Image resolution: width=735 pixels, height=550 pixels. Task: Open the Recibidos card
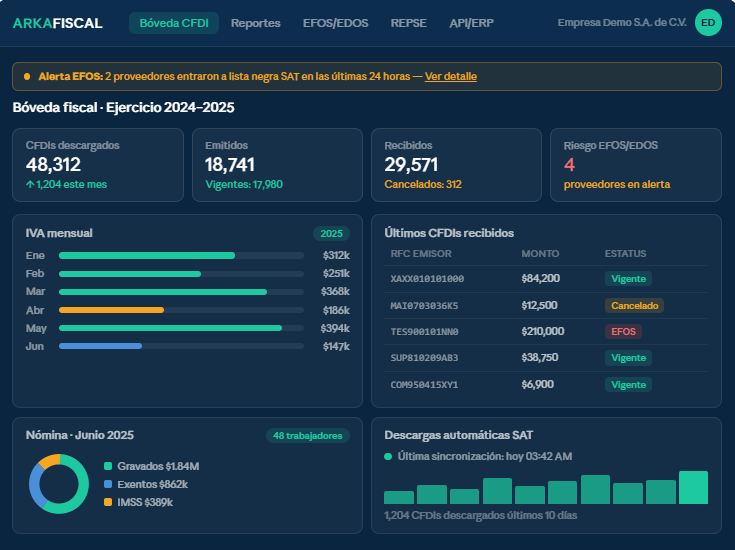tap(457, 165)
